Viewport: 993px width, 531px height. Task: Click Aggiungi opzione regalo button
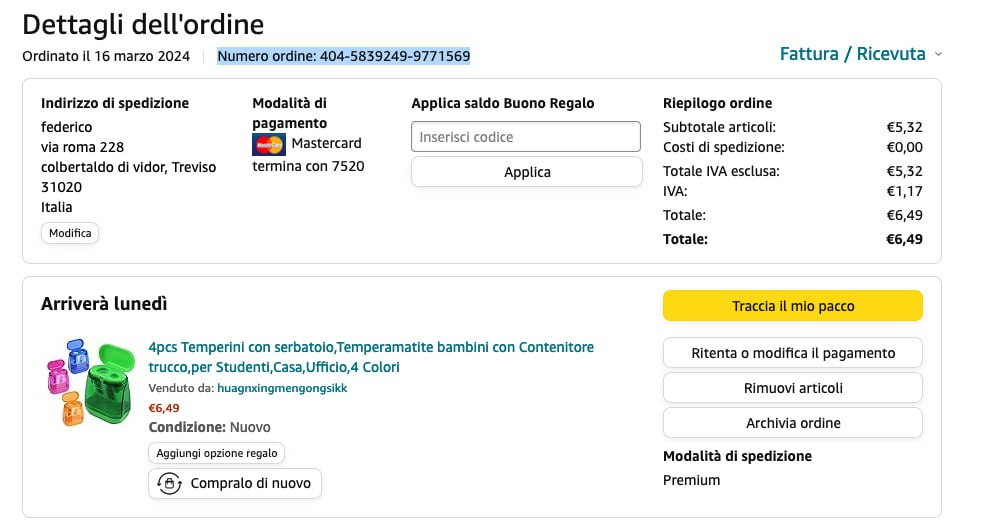217,453
